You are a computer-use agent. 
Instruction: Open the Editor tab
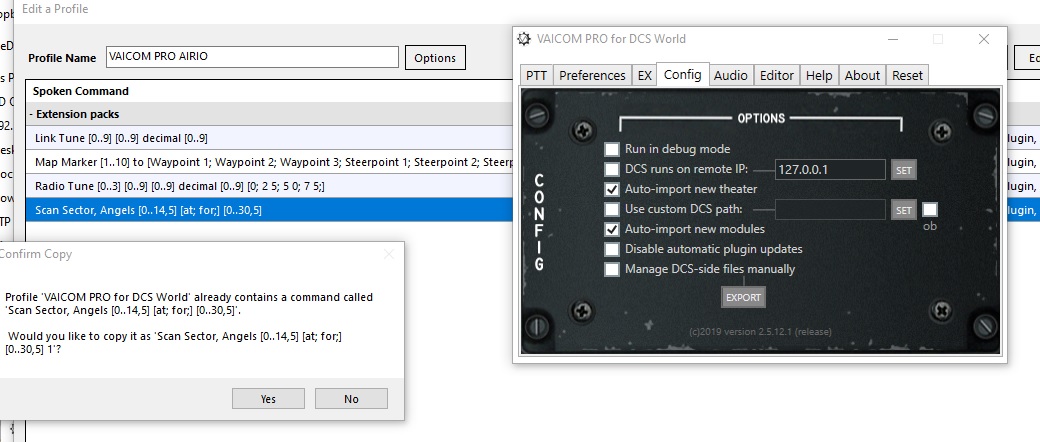(777, 76)
